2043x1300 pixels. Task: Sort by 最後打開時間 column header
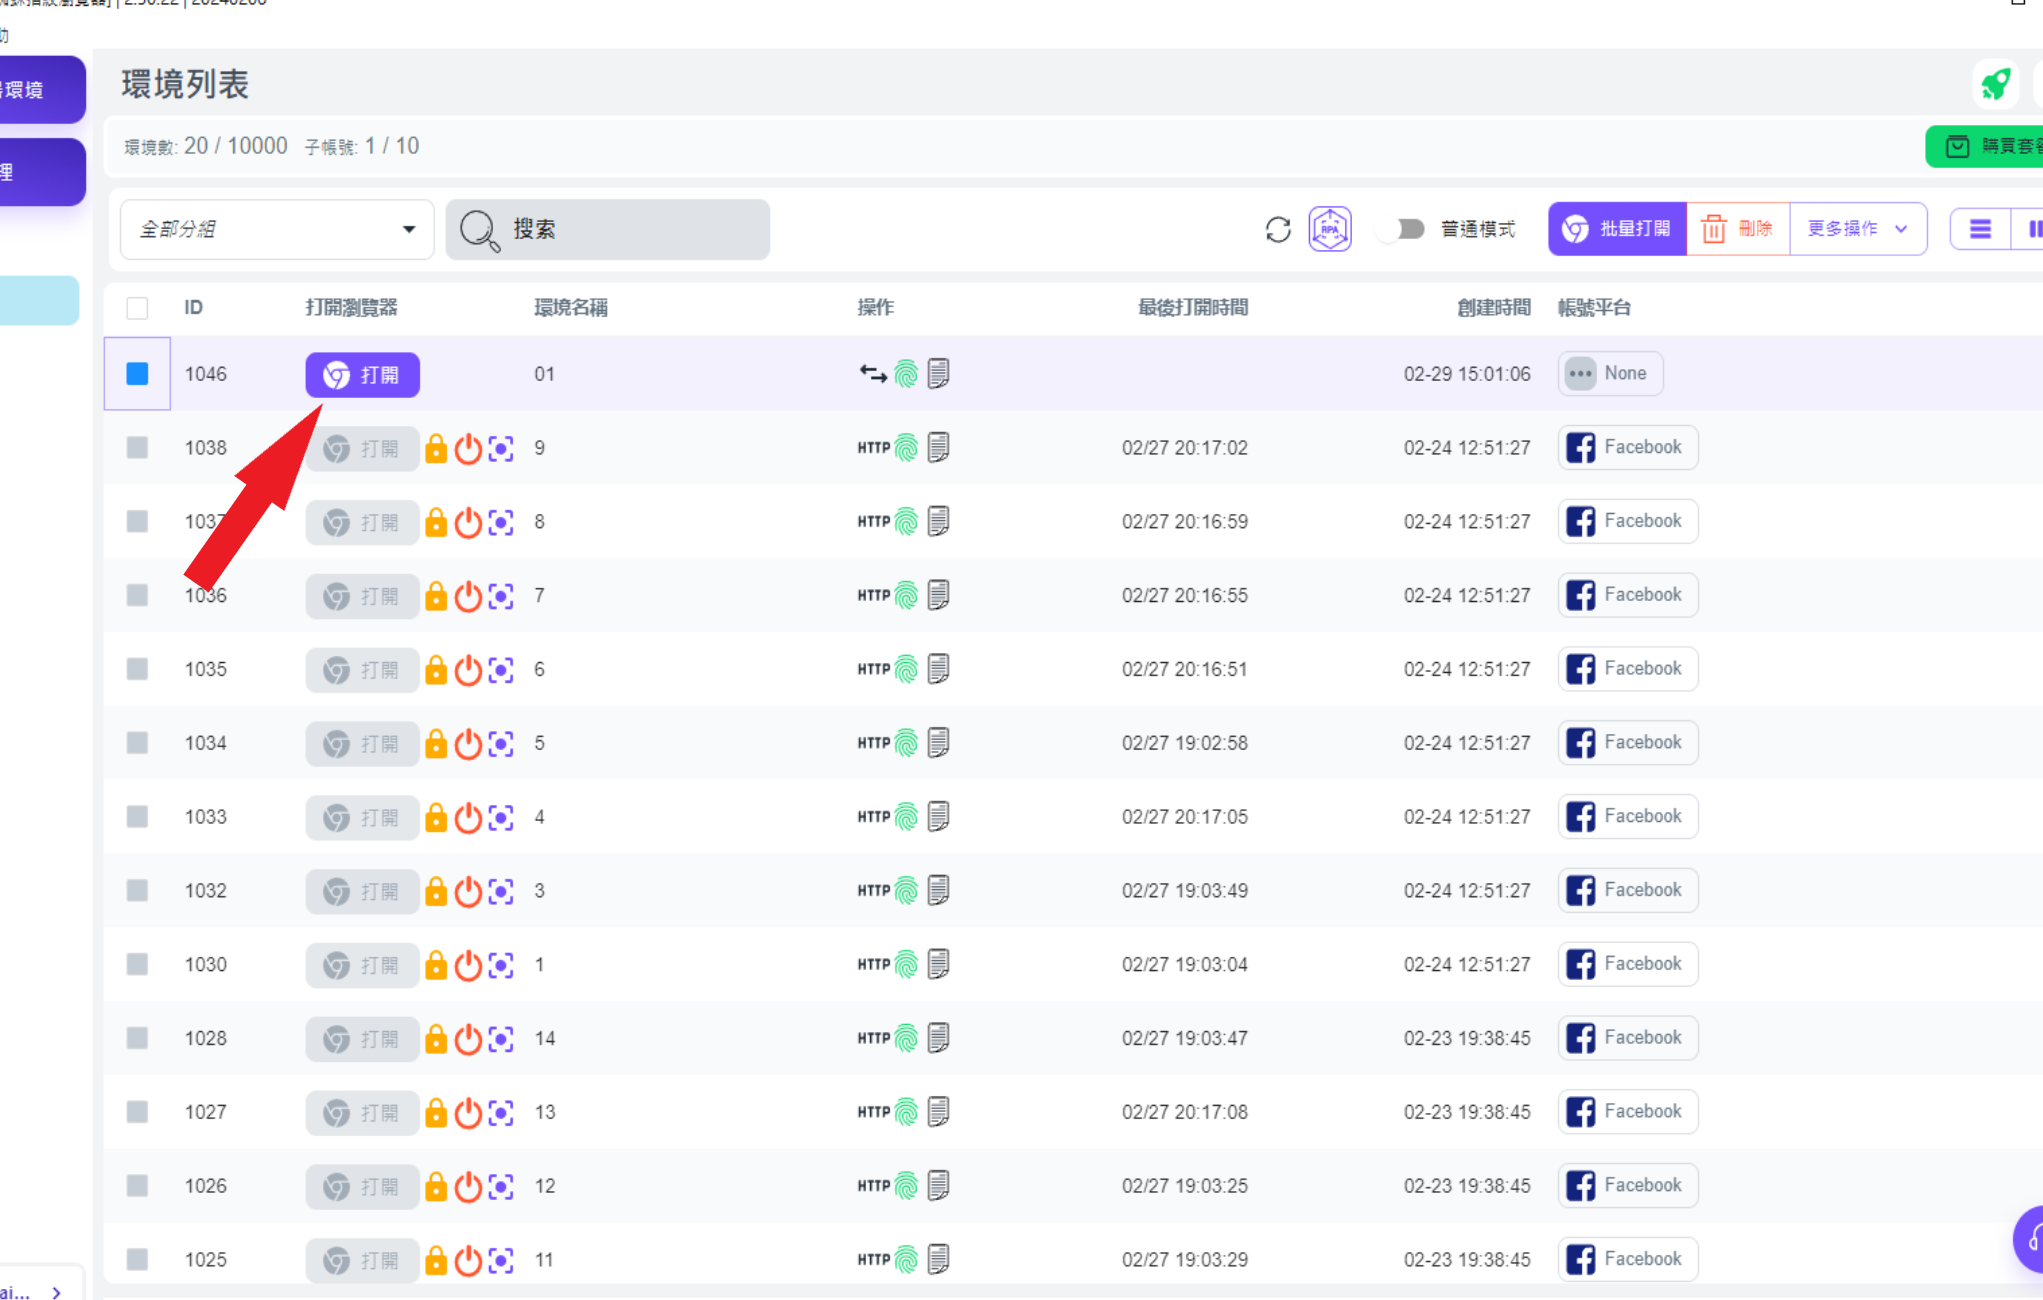[x=1193, y=308]
